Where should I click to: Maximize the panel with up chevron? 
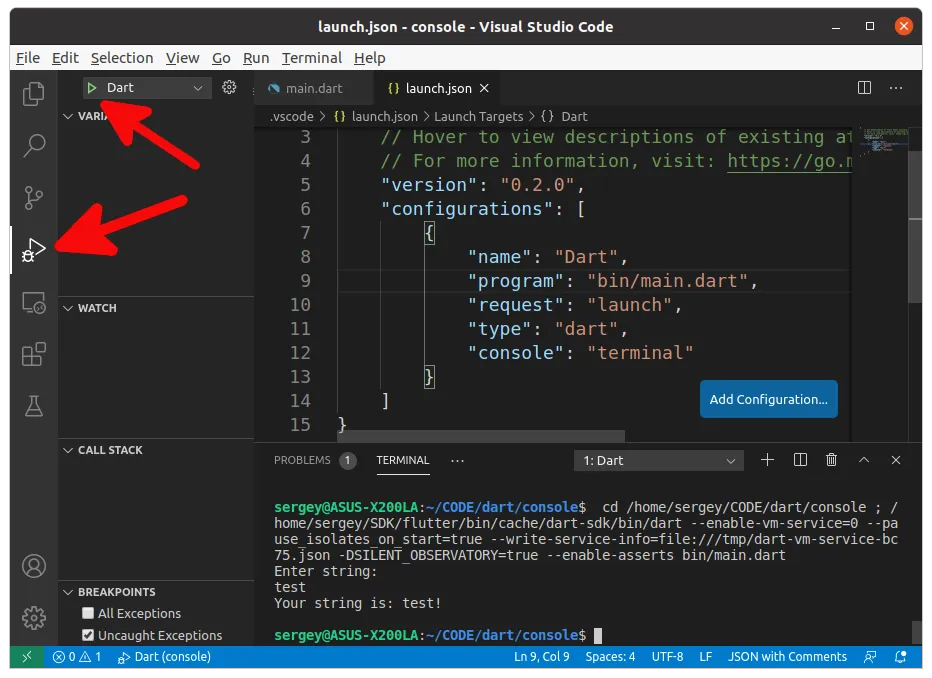(x=864, y=460)
